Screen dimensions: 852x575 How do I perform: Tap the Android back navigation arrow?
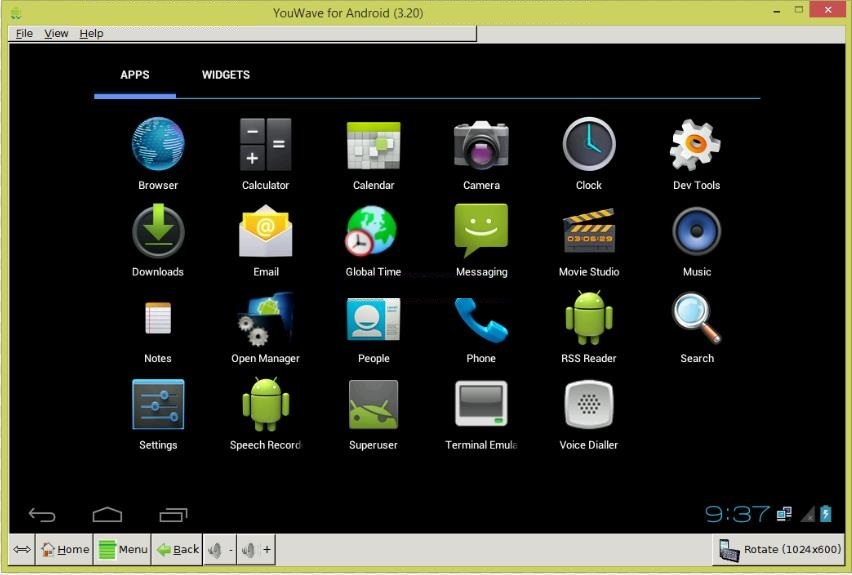coord(42,514)
